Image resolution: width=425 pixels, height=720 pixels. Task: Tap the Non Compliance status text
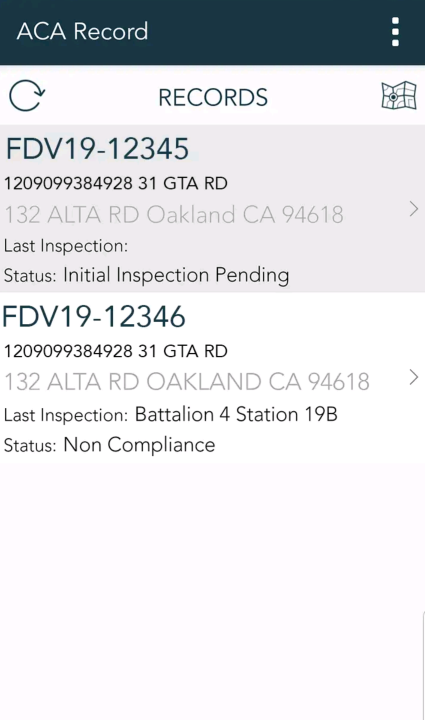[x=139, y=445]
